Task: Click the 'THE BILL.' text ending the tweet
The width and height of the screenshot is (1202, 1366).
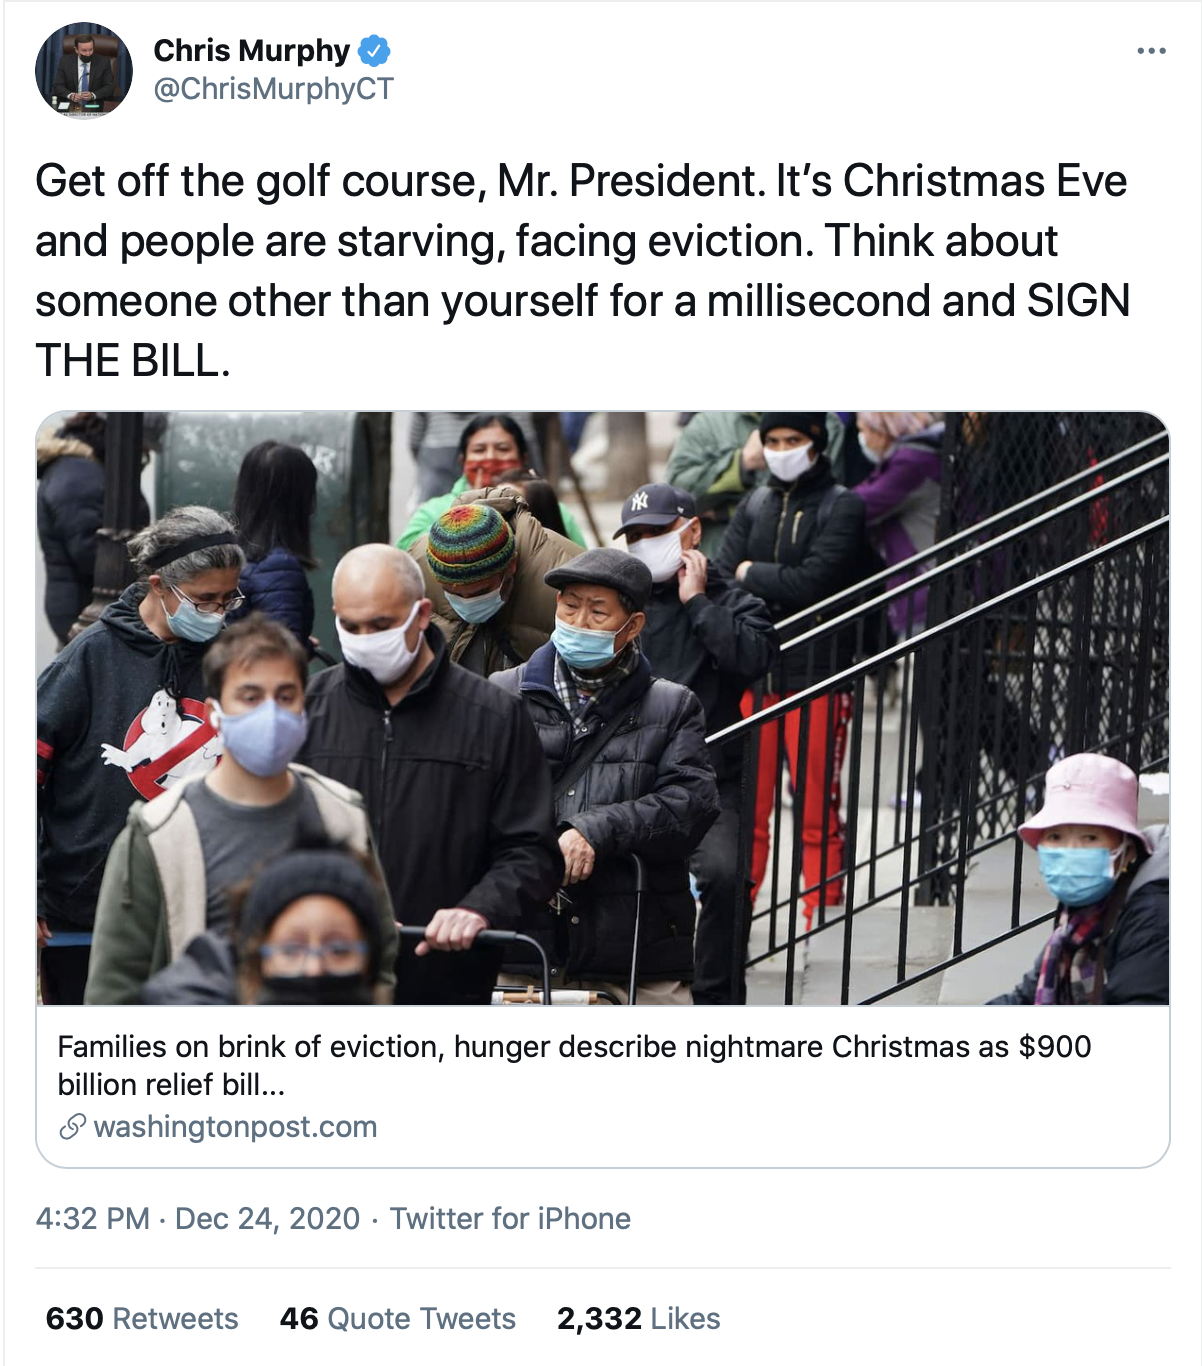Action: 132,361
